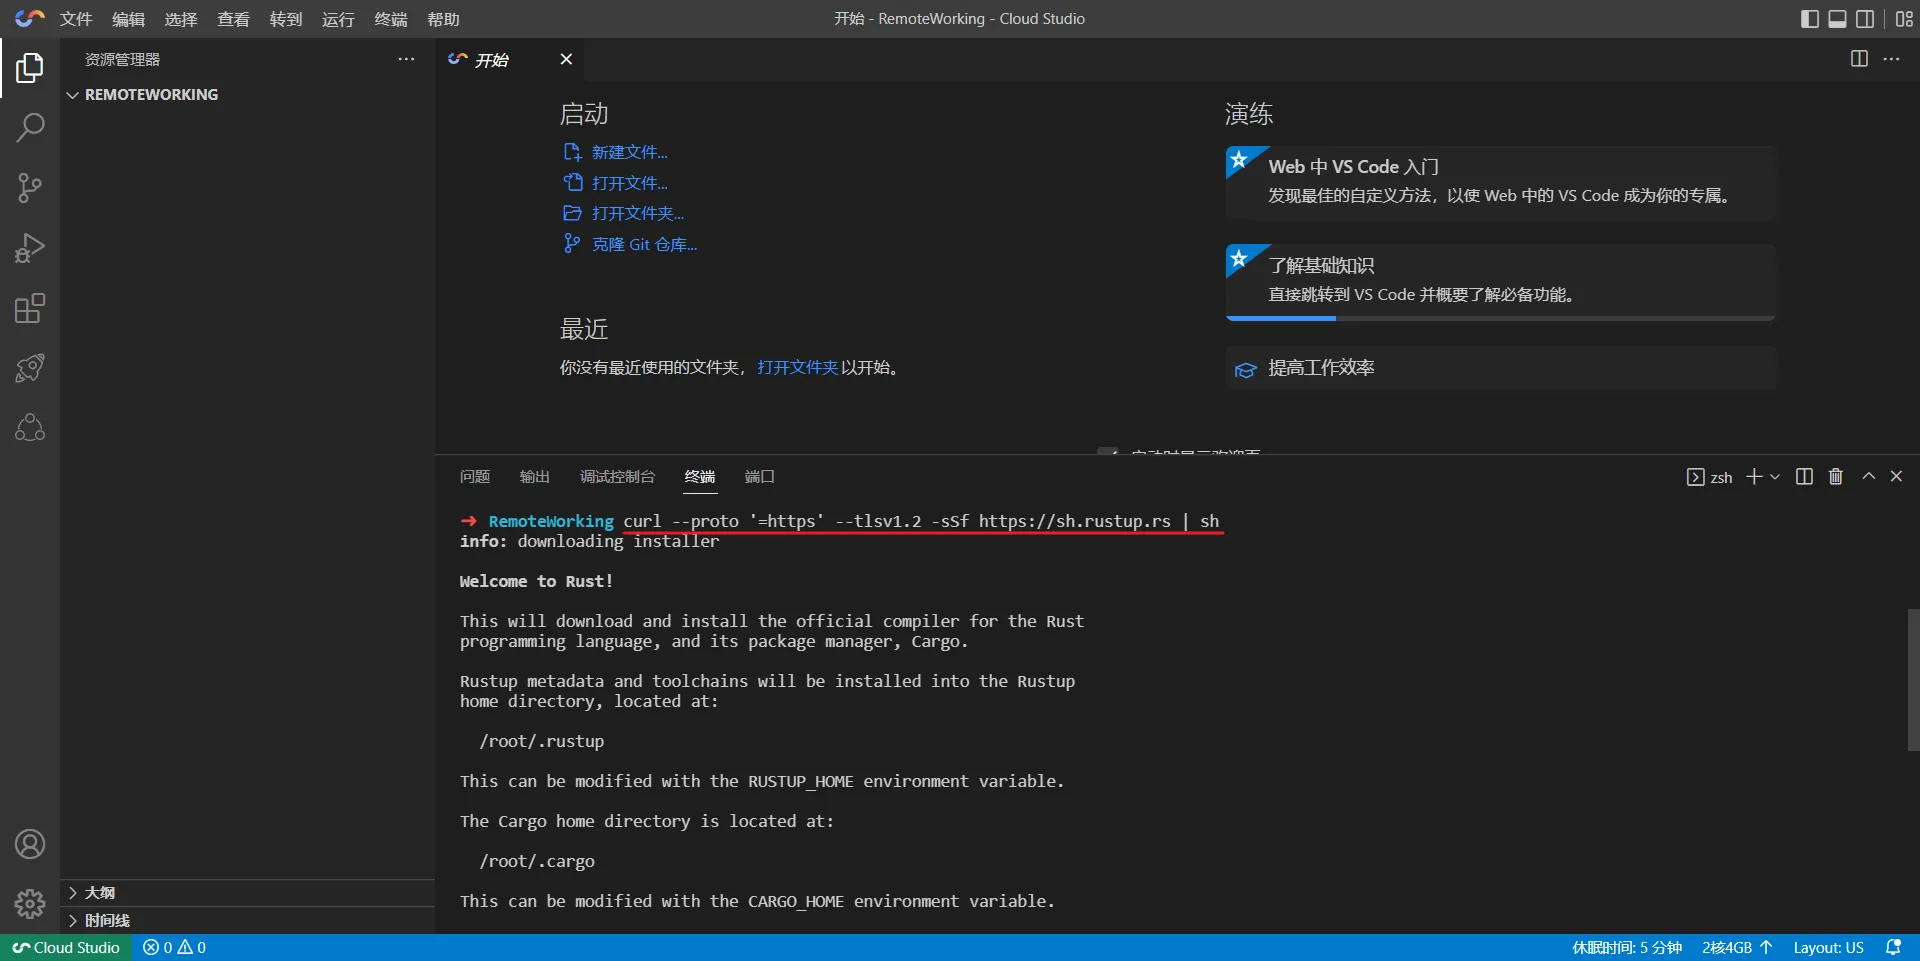Open the 终端 menu in menu bar
Viewport: 1920px width, 961px height.
(x=390, y=19)
